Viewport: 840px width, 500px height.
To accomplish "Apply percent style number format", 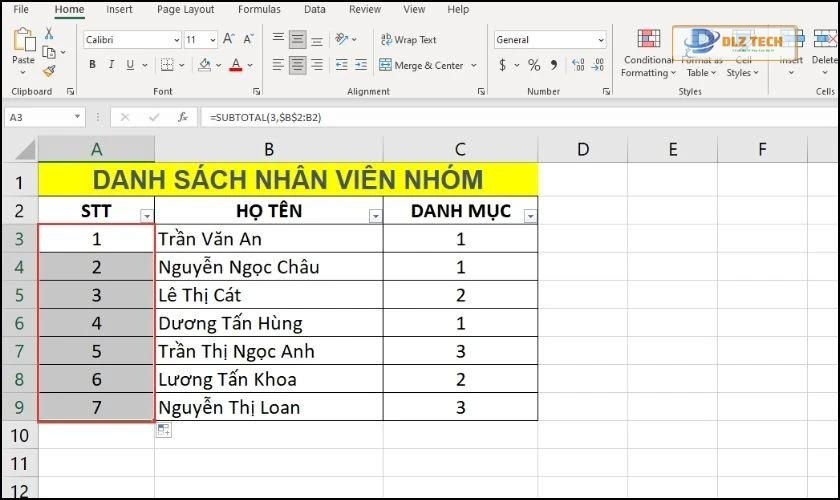I will click(x=534, y=65).
